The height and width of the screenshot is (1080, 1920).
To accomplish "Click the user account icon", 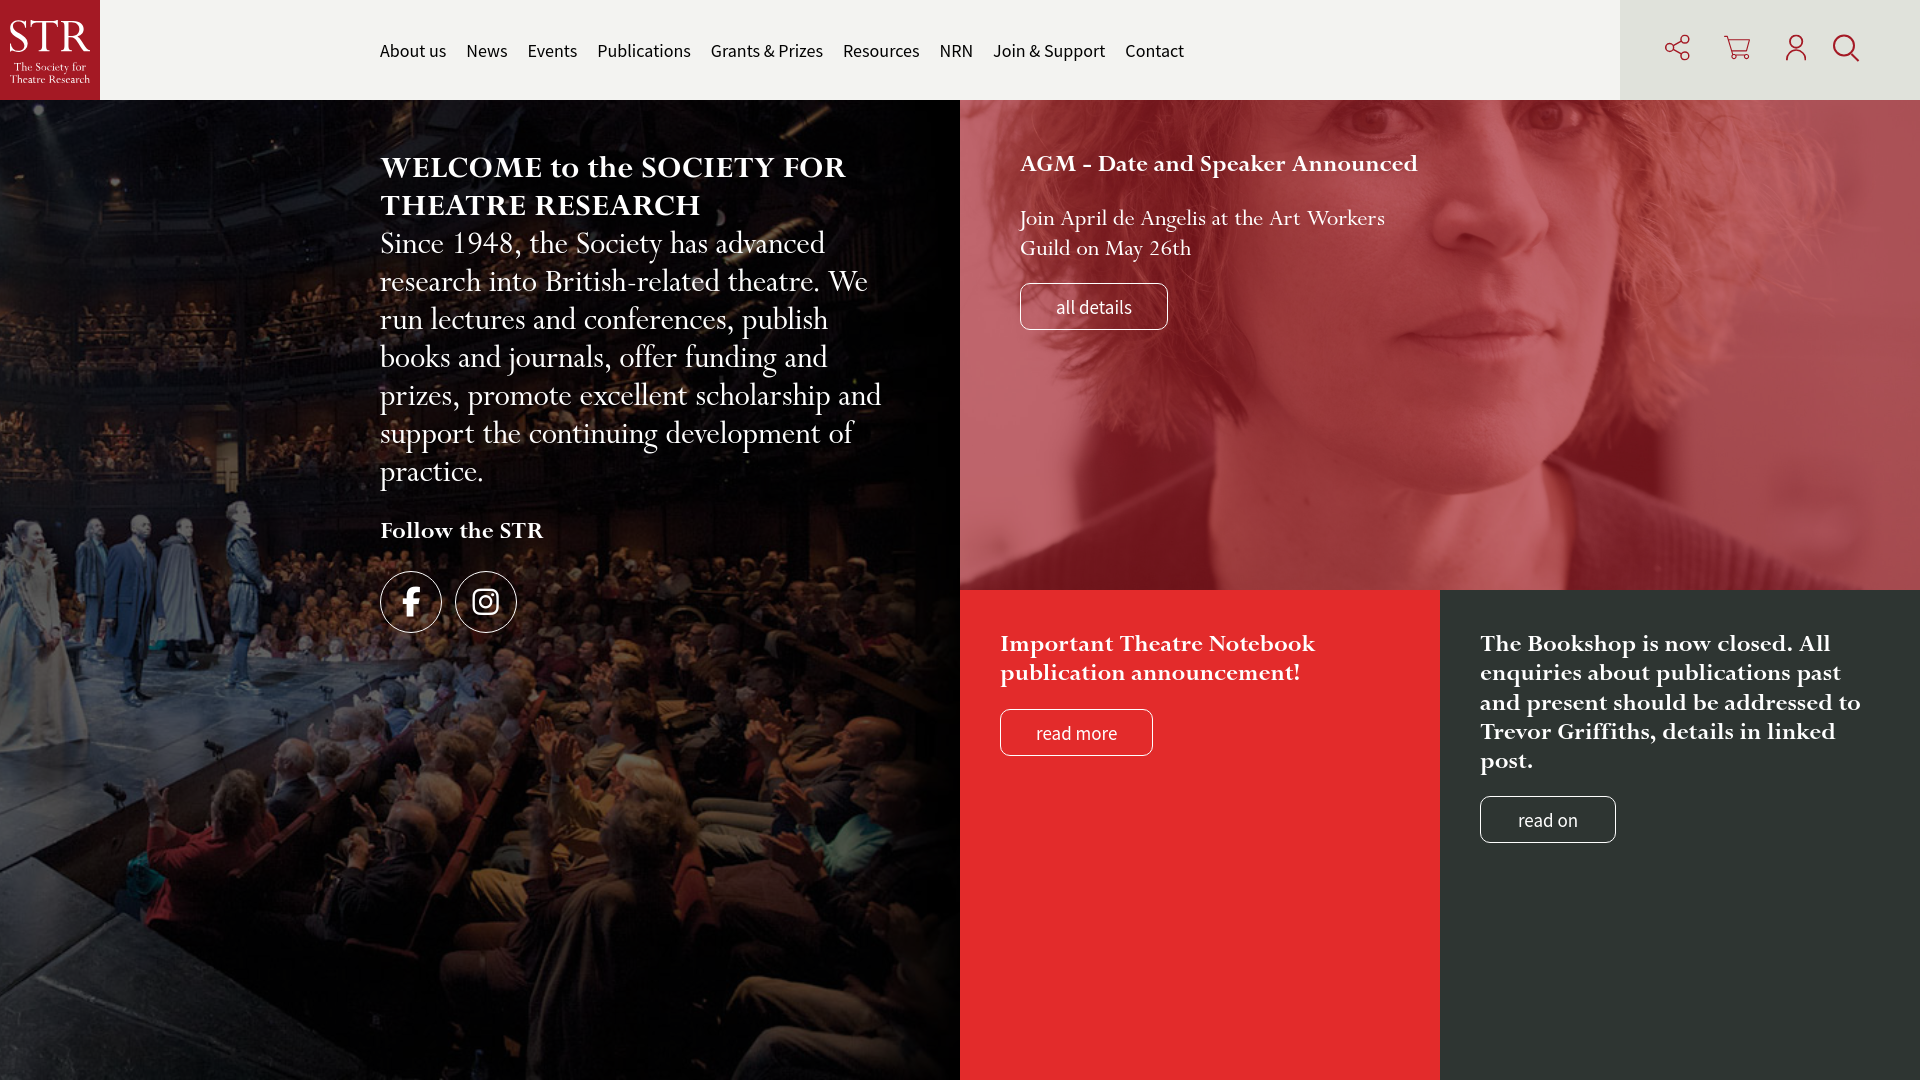I will tap(1796, 48).
